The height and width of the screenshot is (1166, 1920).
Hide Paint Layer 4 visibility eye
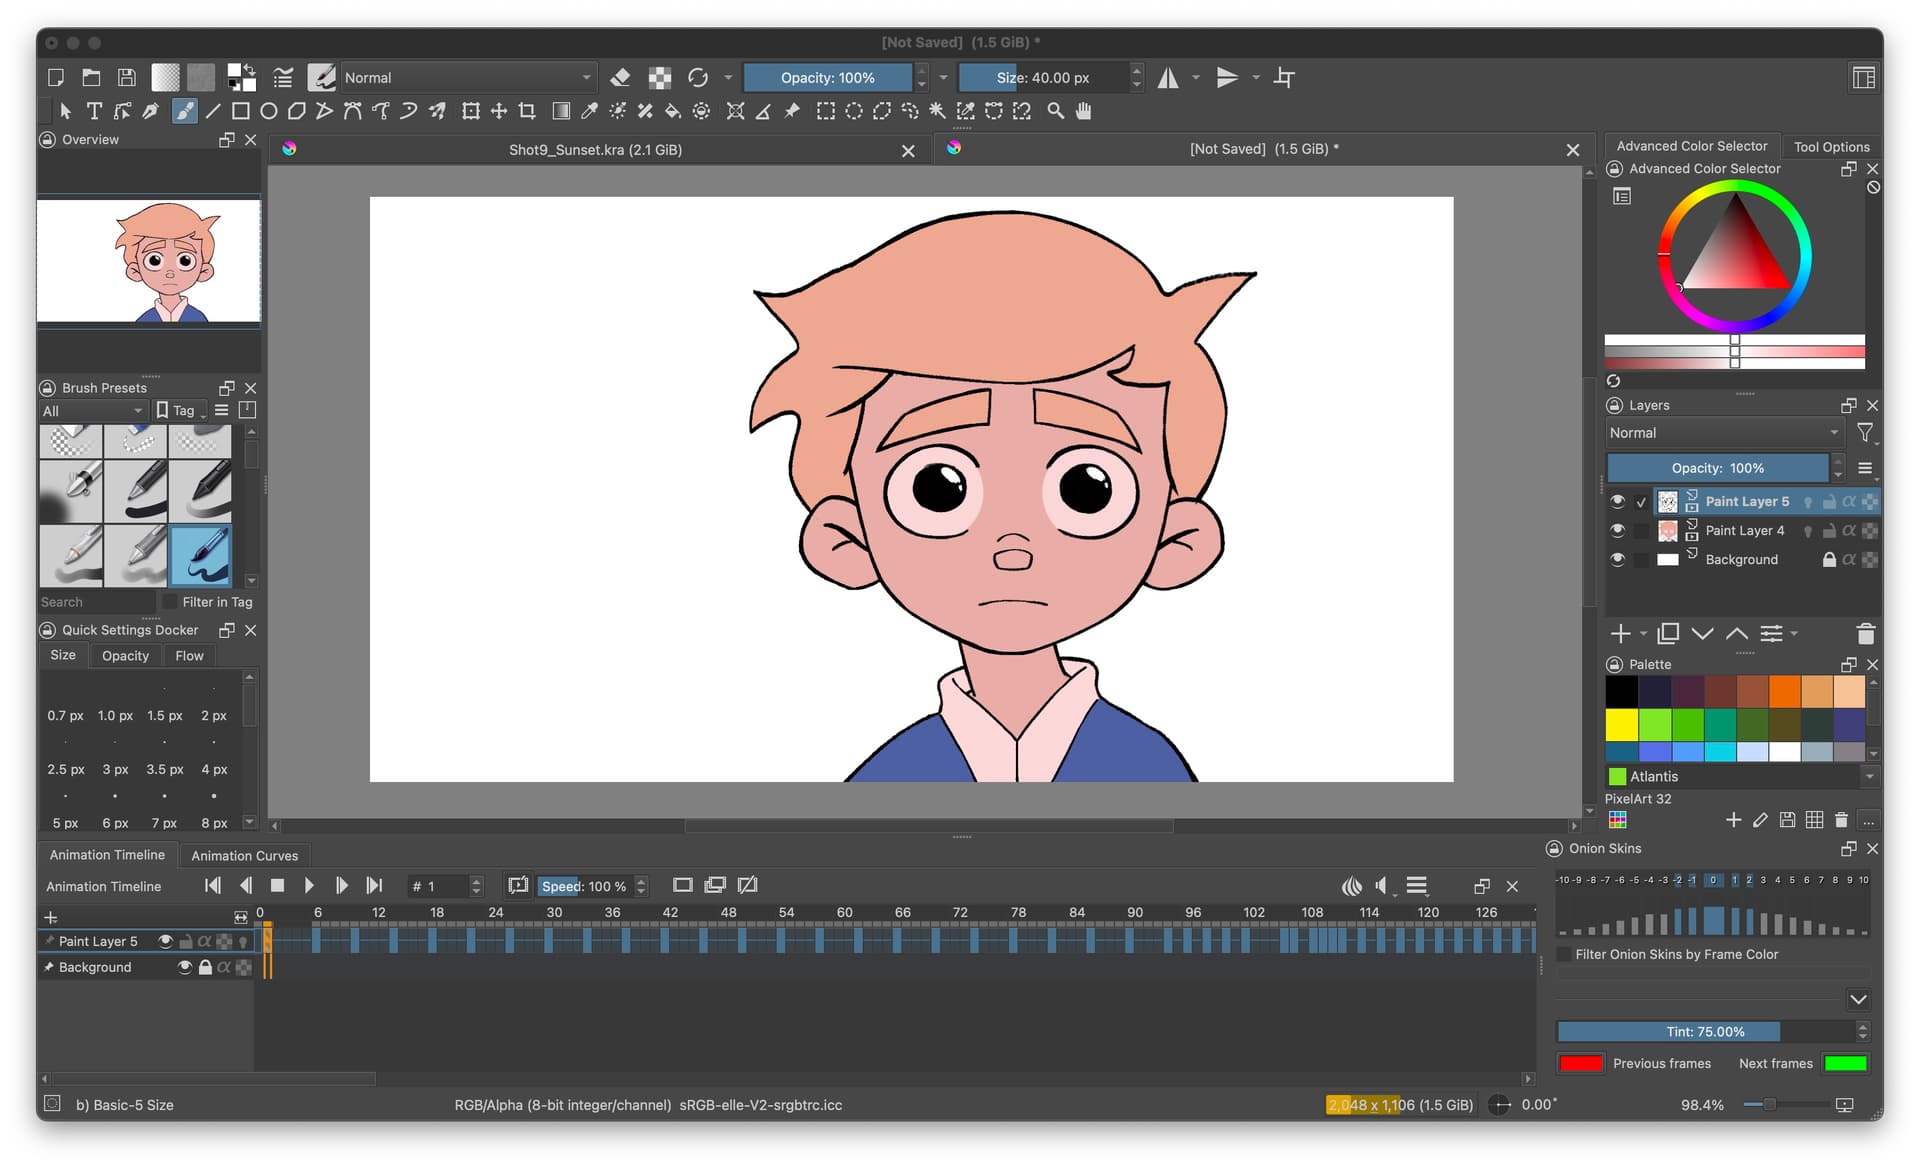point(1617,531)
